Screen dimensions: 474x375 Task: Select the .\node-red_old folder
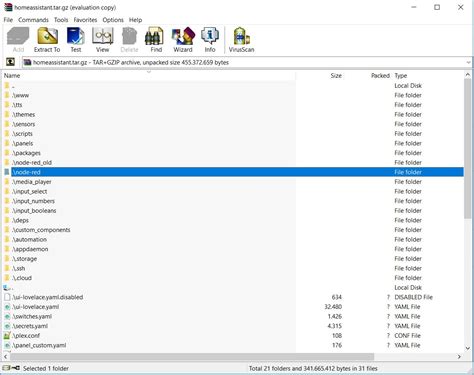tap(32, 163)
